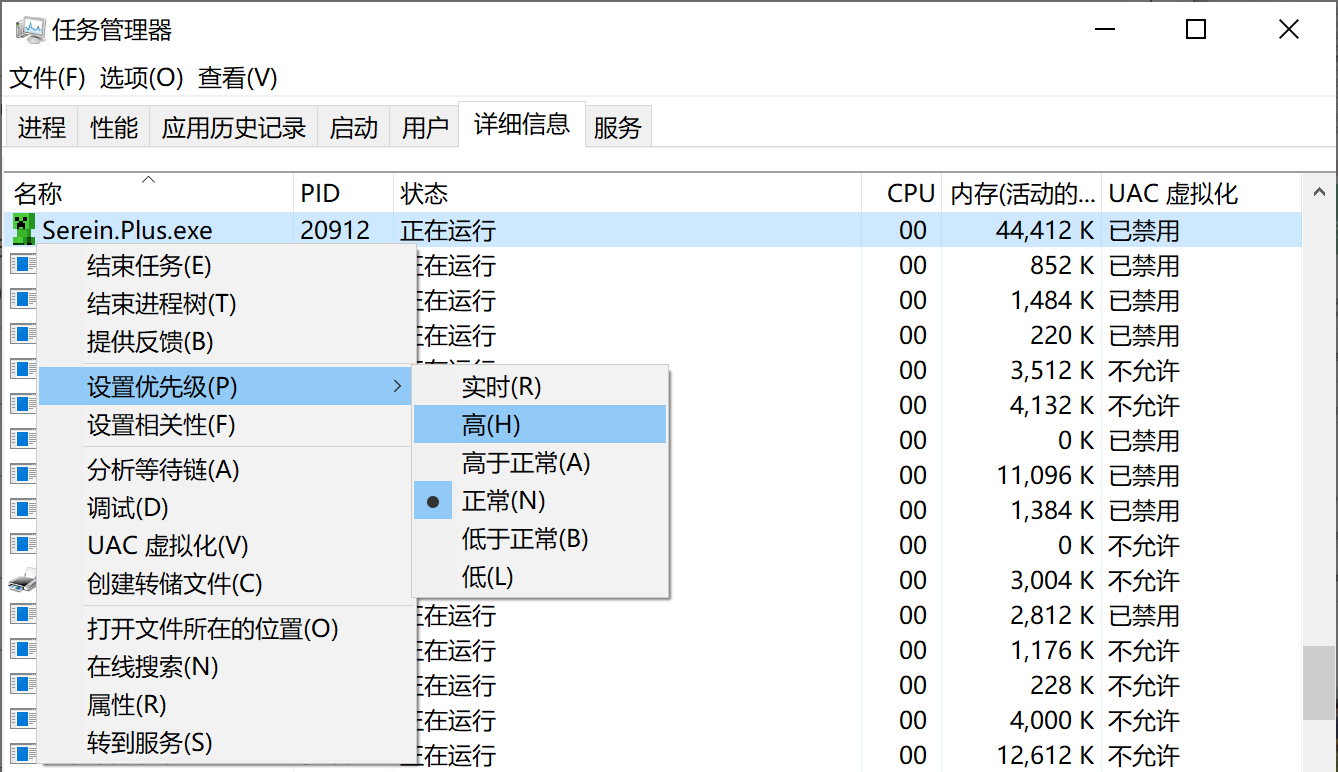Click the scrollbar up arrow
The image size is (1338, 772).
[1320, 192]
